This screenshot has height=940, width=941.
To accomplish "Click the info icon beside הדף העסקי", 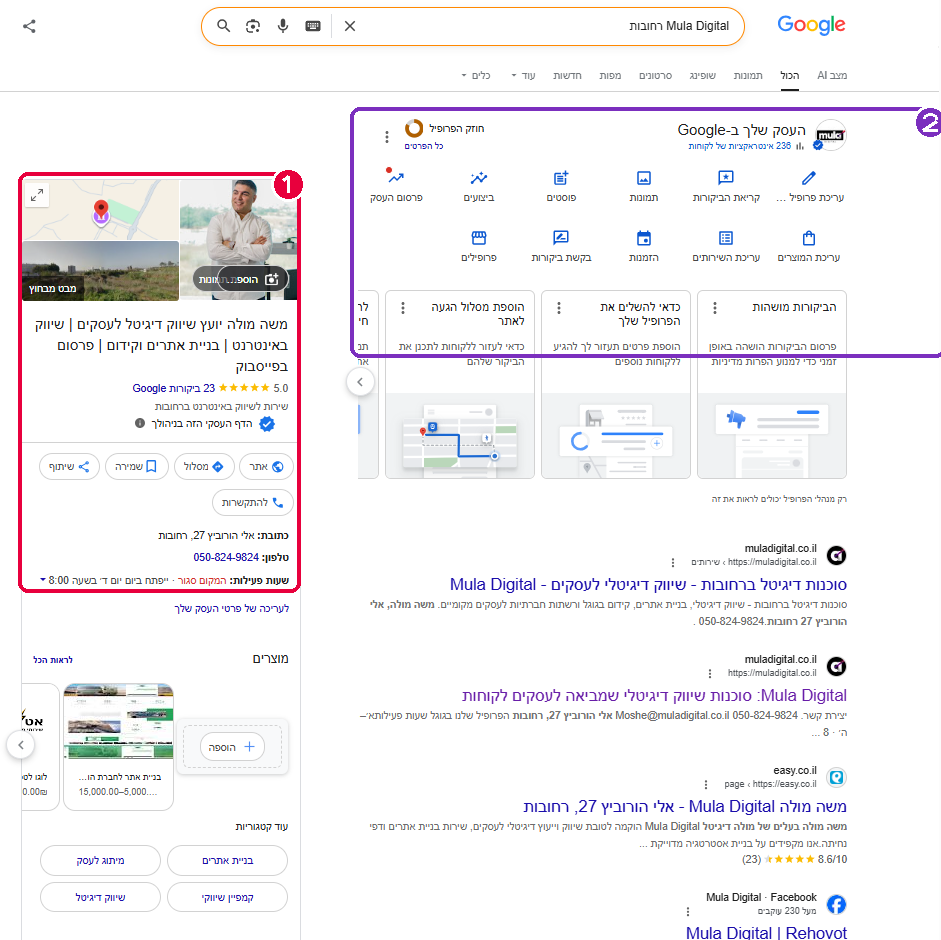I will [x=140, y=423].
